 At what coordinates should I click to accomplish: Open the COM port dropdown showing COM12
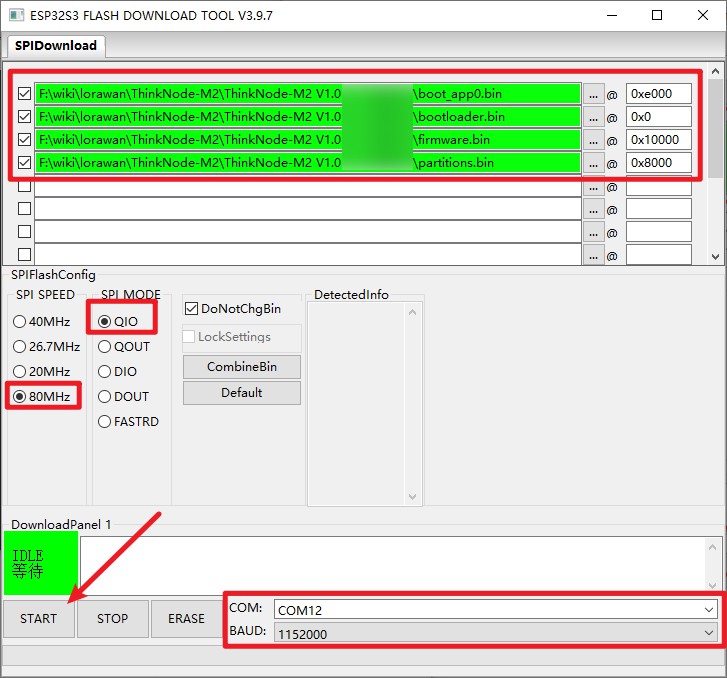point(496,609)
